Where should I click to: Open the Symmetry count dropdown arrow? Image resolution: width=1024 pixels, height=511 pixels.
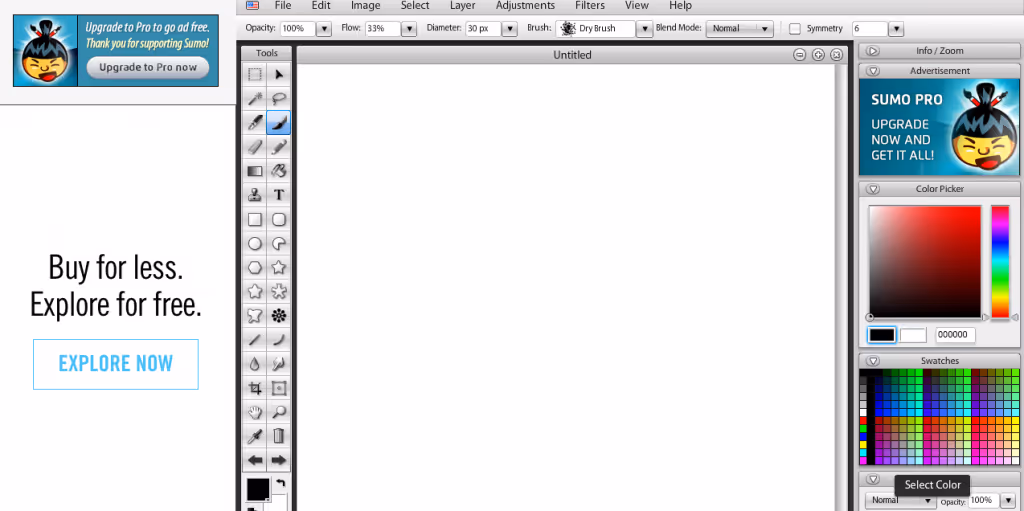click(896, 29)
